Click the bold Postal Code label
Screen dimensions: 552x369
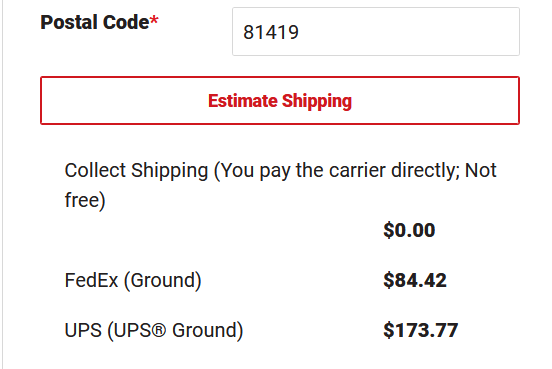point(95,22)
